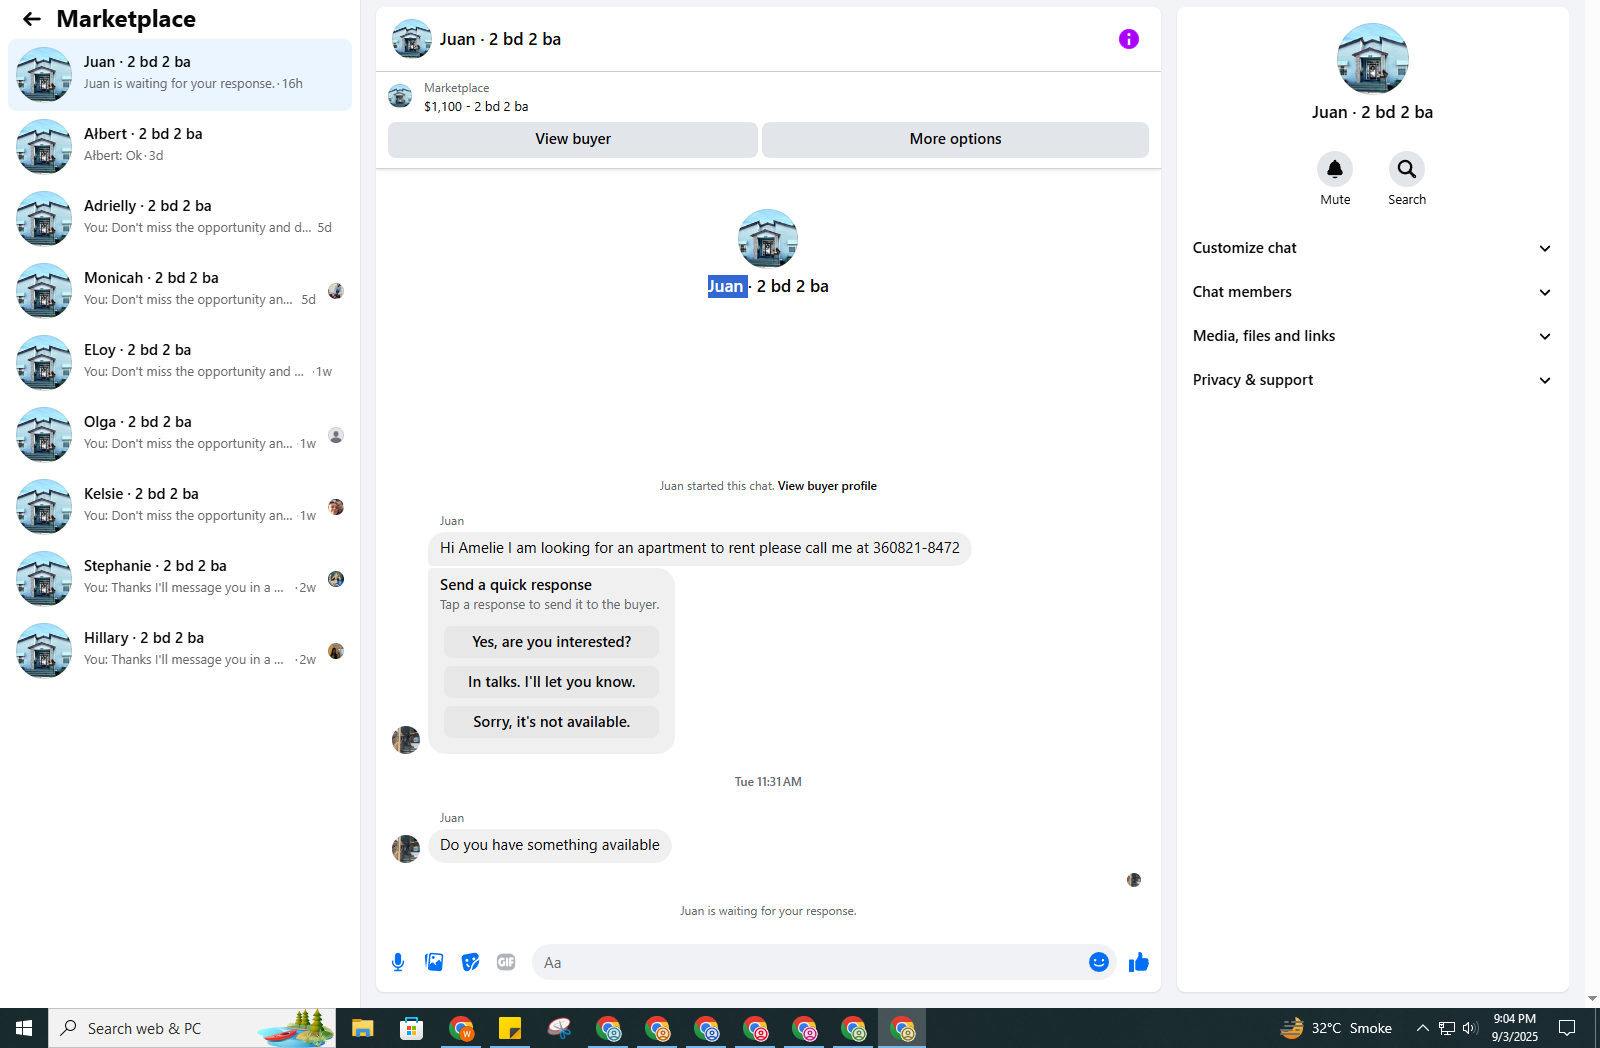Expand the Chat members section
1600x1048 pixels.
point(1372,292)
